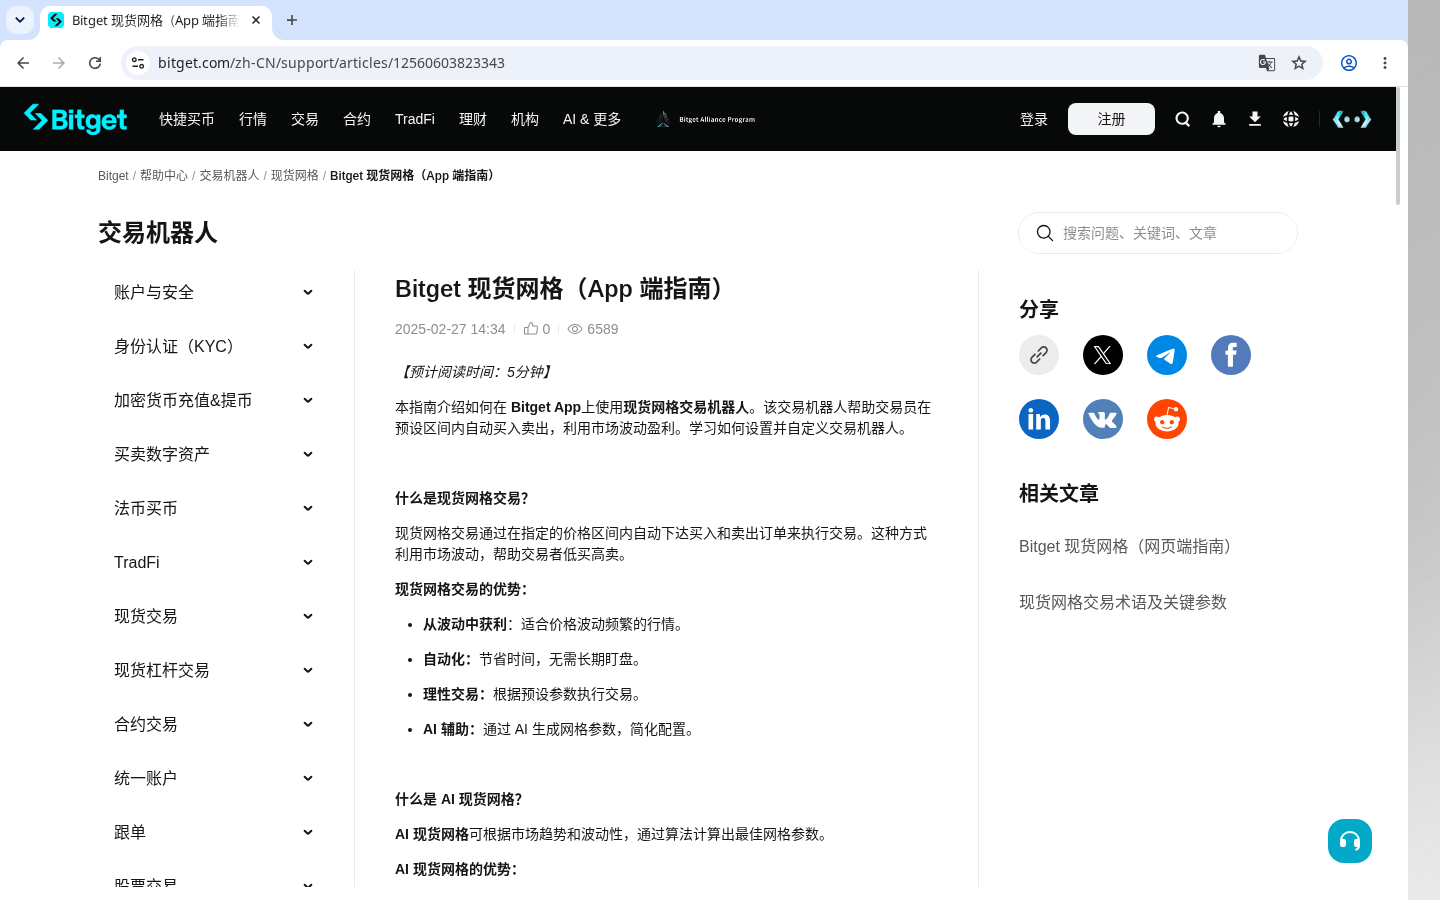
Task: Click 注册 register button
Action: [1111, 119]
